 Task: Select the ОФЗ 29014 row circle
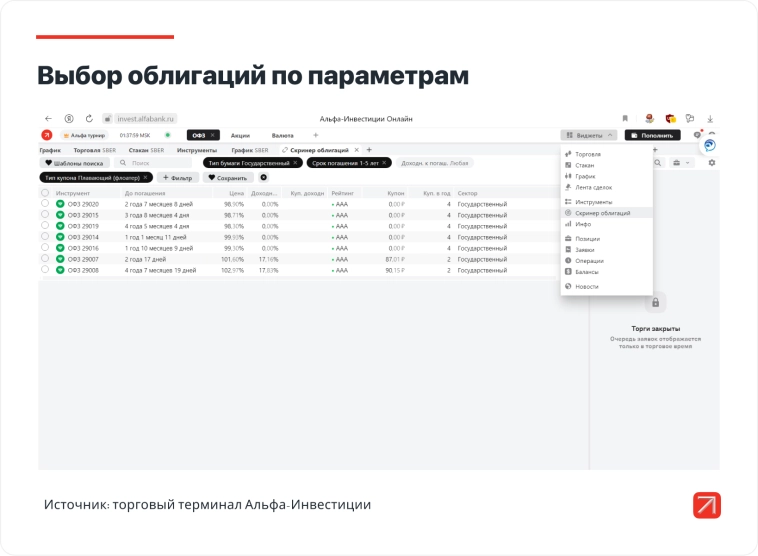45,236
